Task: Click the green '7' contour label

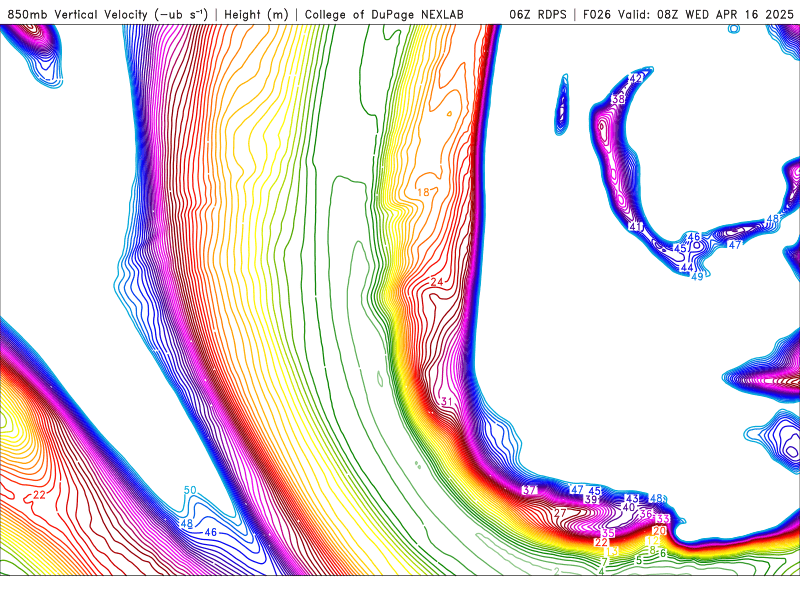Action: click(604, 563)
